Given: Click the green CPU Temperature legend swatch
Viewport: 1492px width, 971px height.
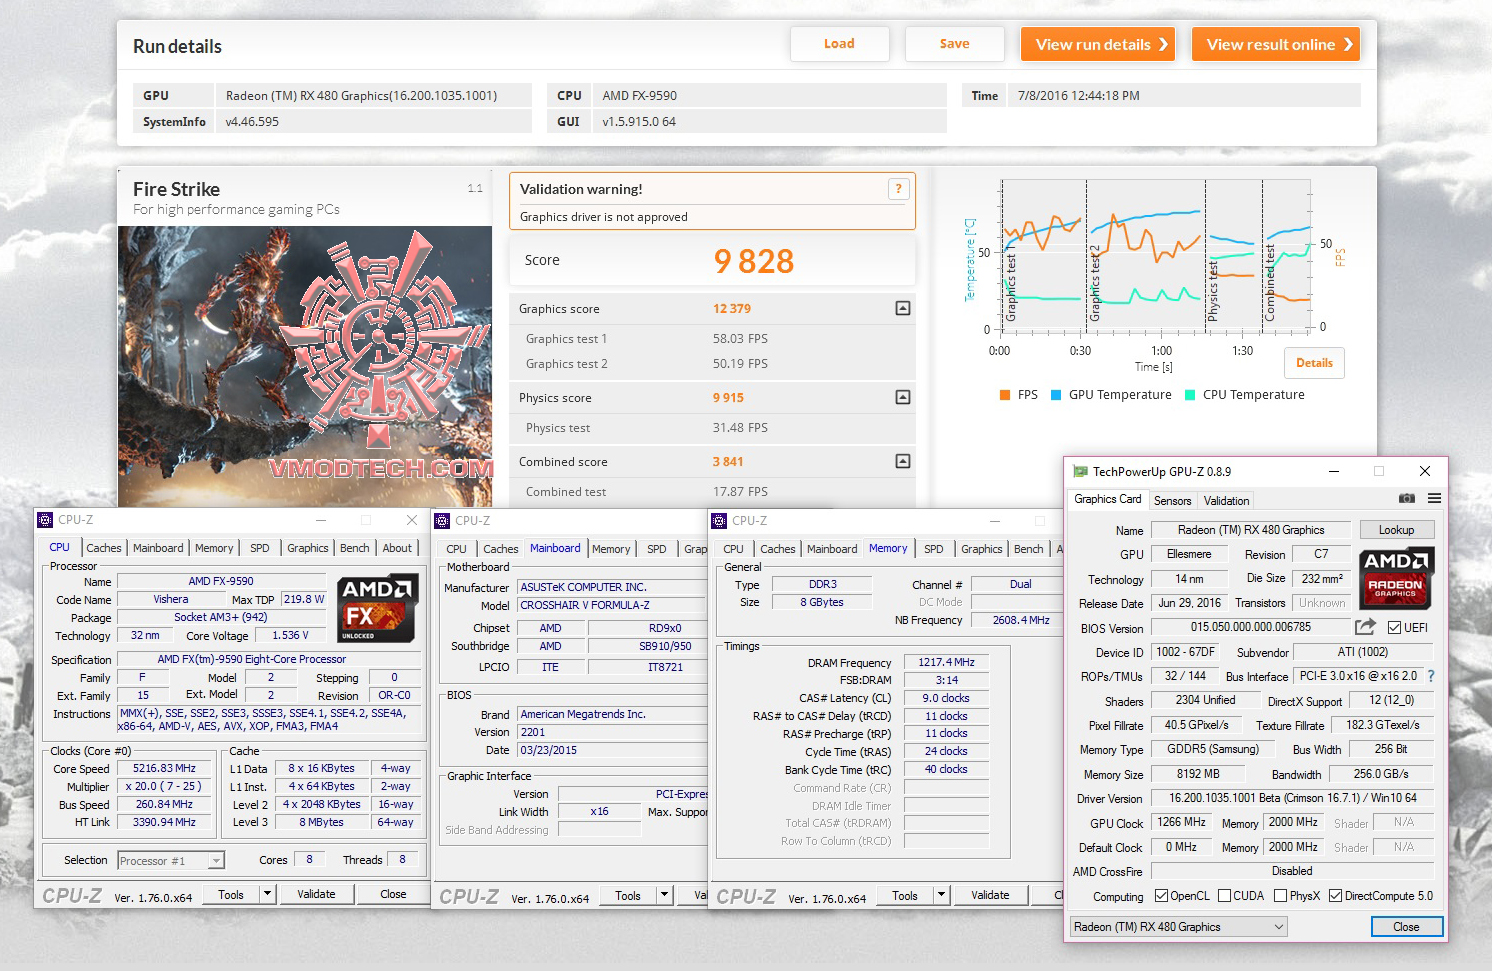Looking at the screenshot, I should (1190, 395).
